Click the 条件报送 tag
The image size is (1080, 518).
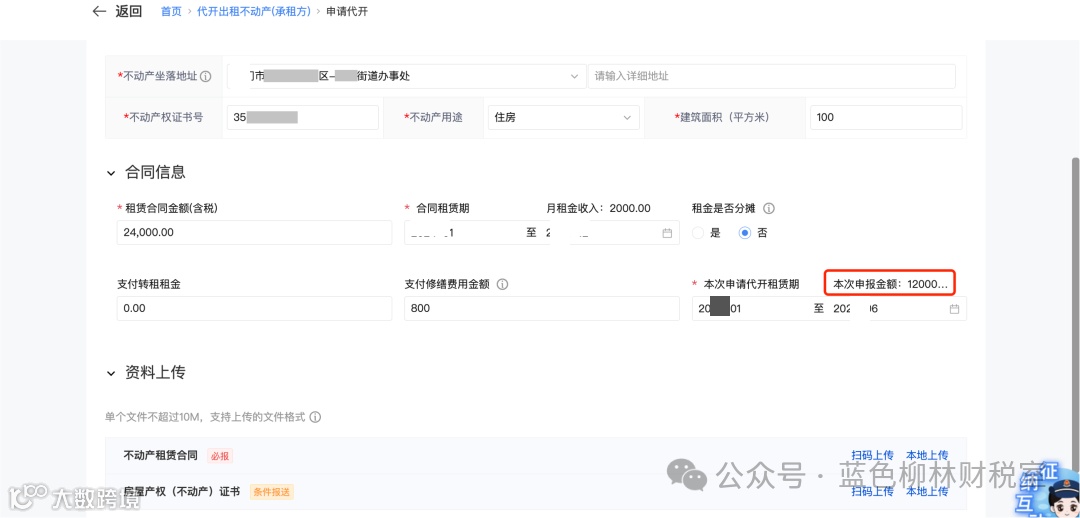click(x=272, y=492)
